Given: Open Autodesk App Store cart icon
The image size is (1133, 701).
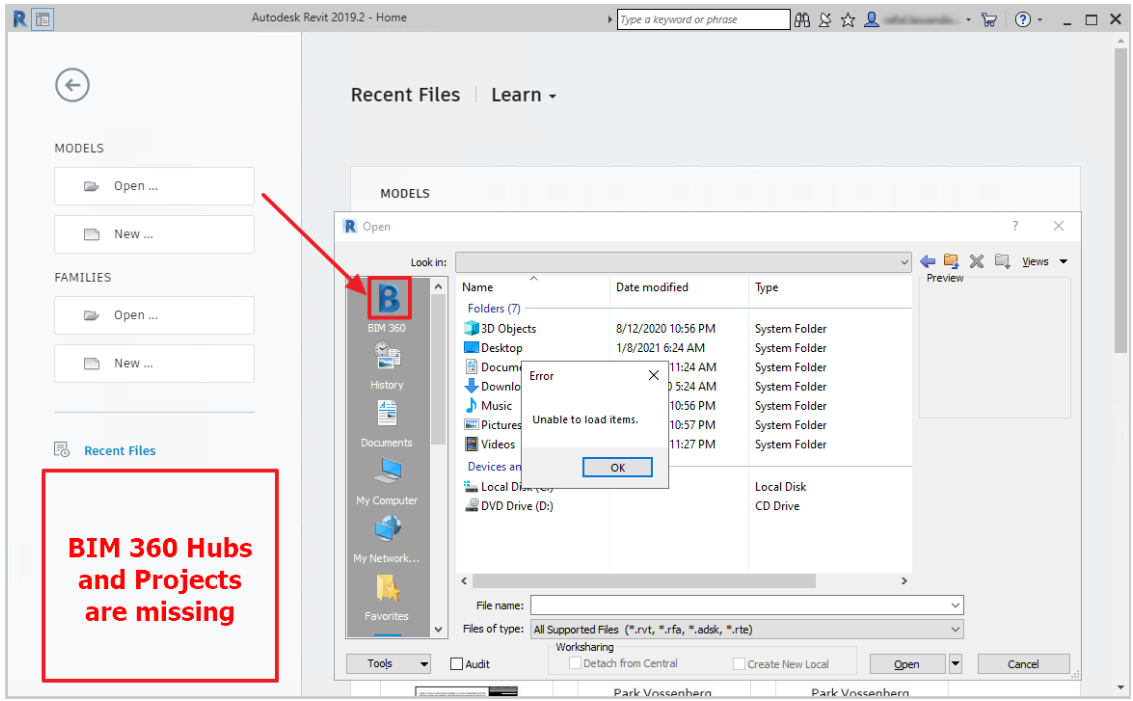Looking at the screenshot, I should [x=989, y=20].
